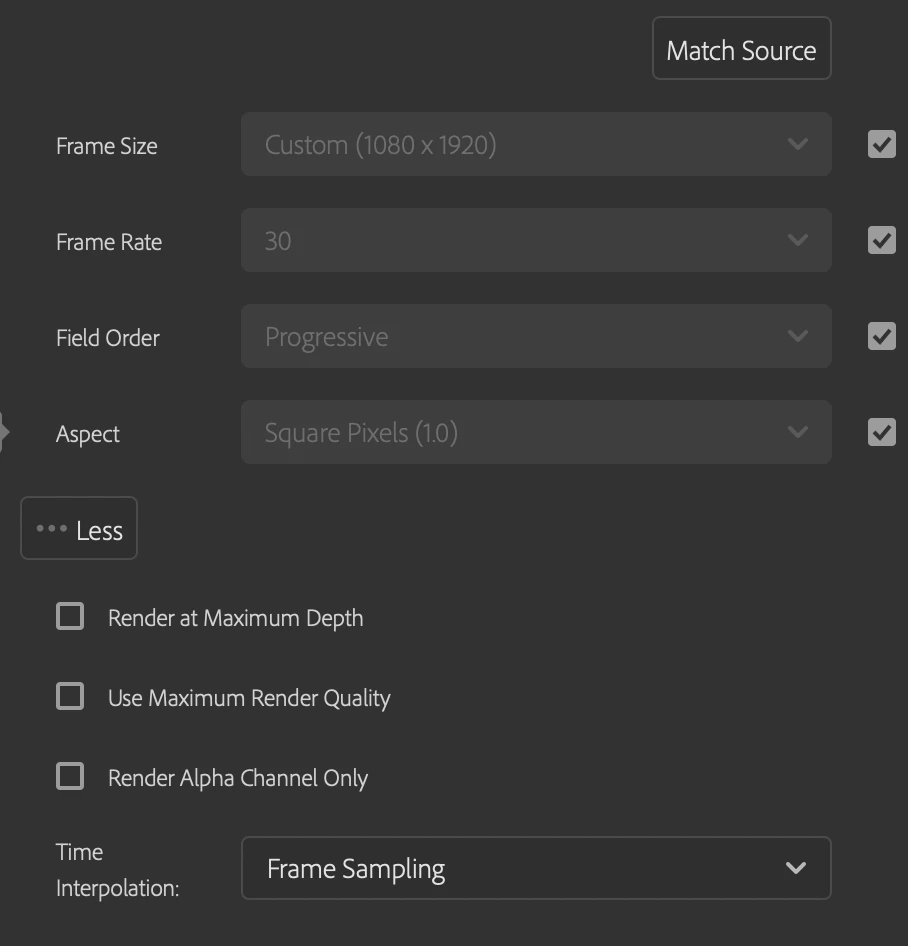Enable Render at Maximum Depth
This screenshot has height=946, width=908.
click(x=70, y=617)
